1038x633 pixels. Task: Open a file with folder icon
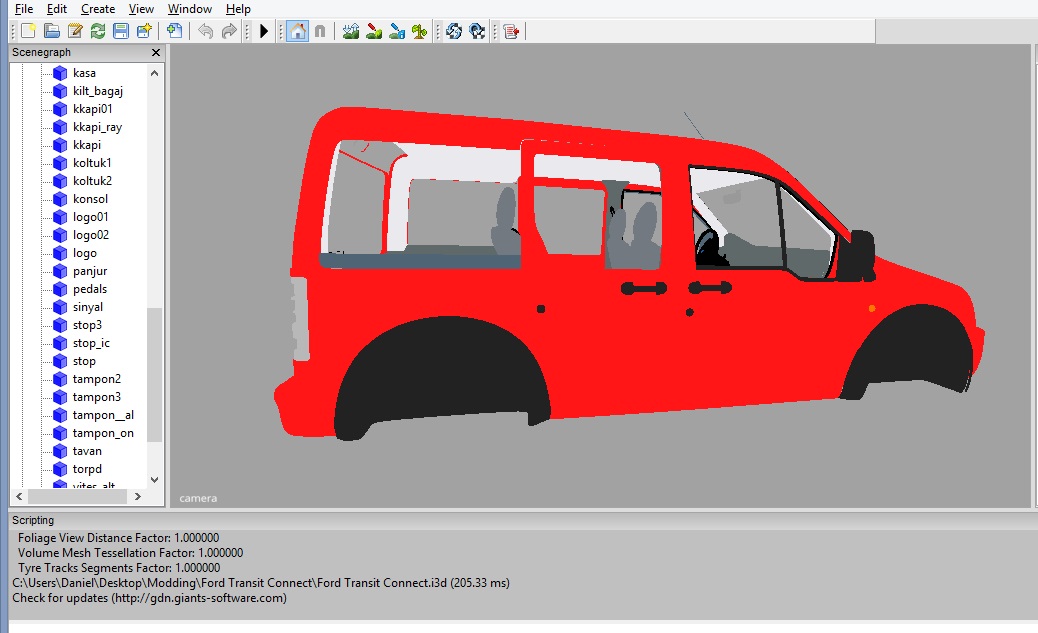pos(52,31)
